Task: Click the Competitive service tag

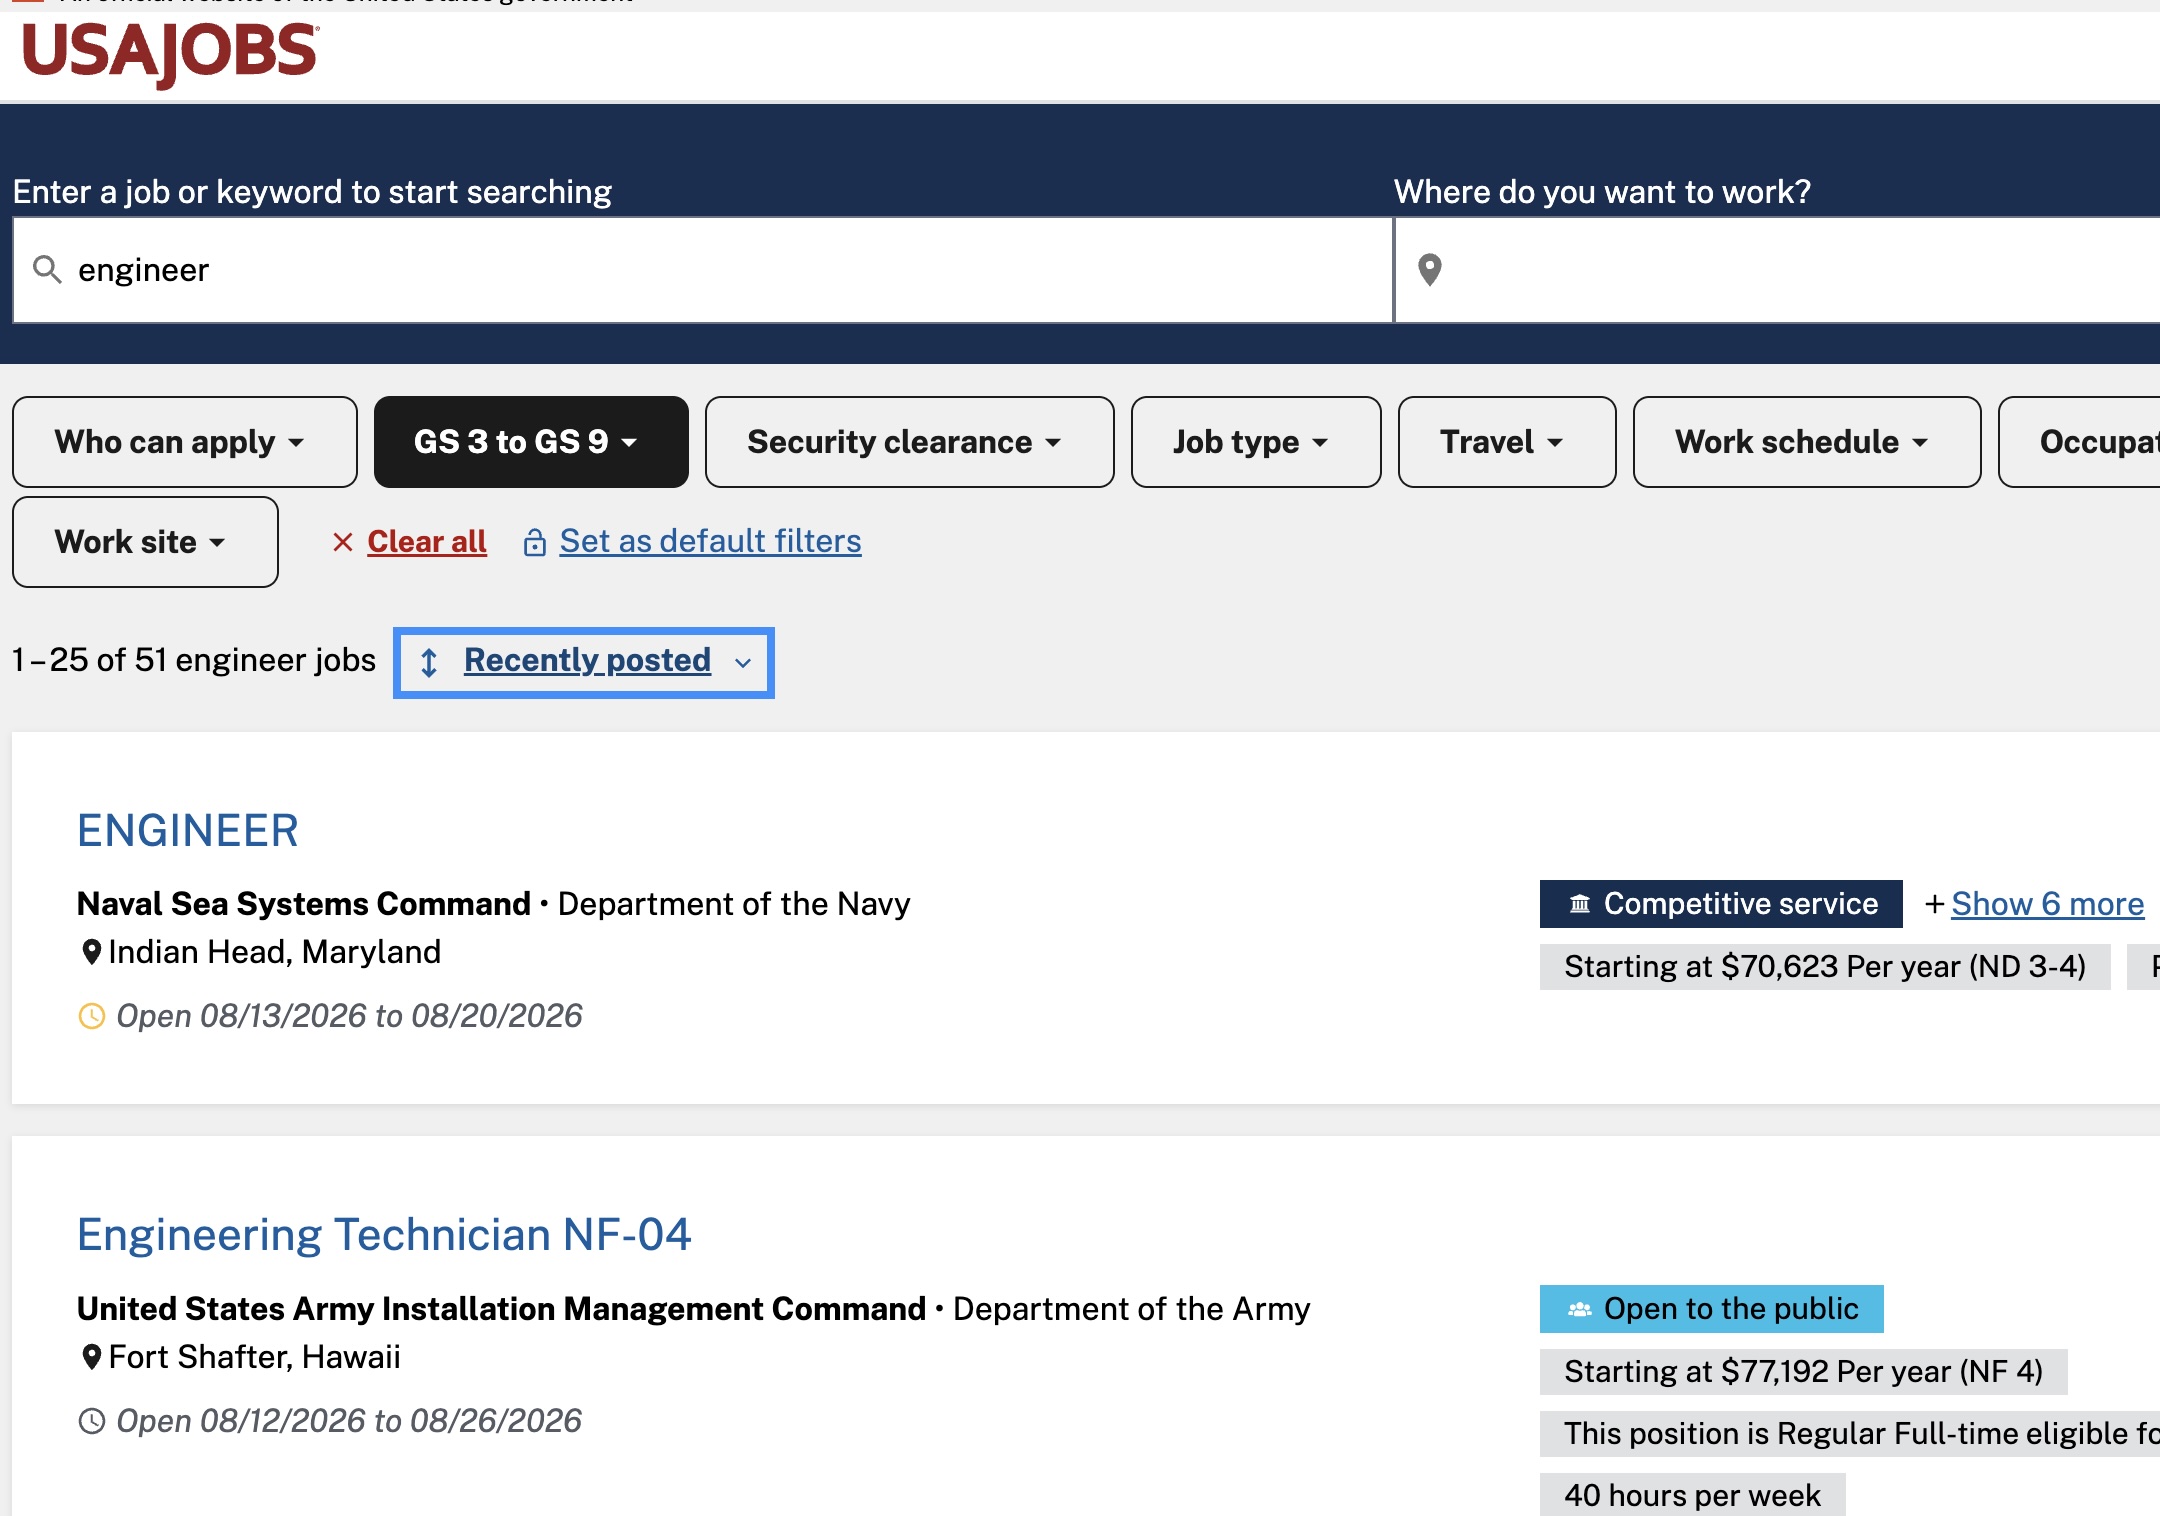Action: point(1721,904)
